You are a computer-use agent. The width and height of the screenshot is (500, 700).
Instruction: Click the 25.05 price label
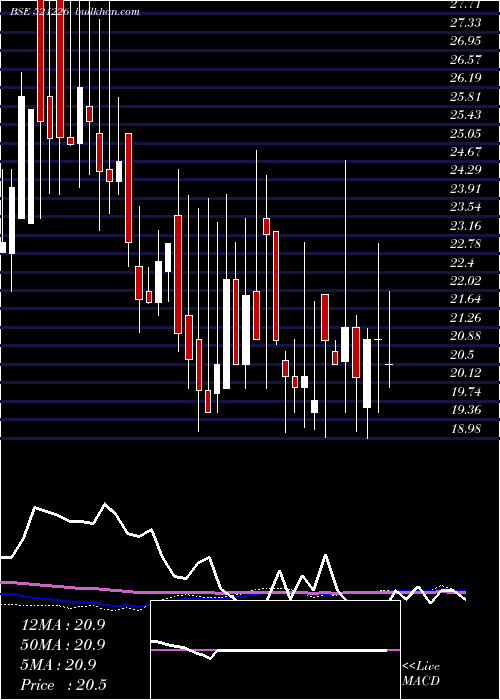click(x=465, y=133)
